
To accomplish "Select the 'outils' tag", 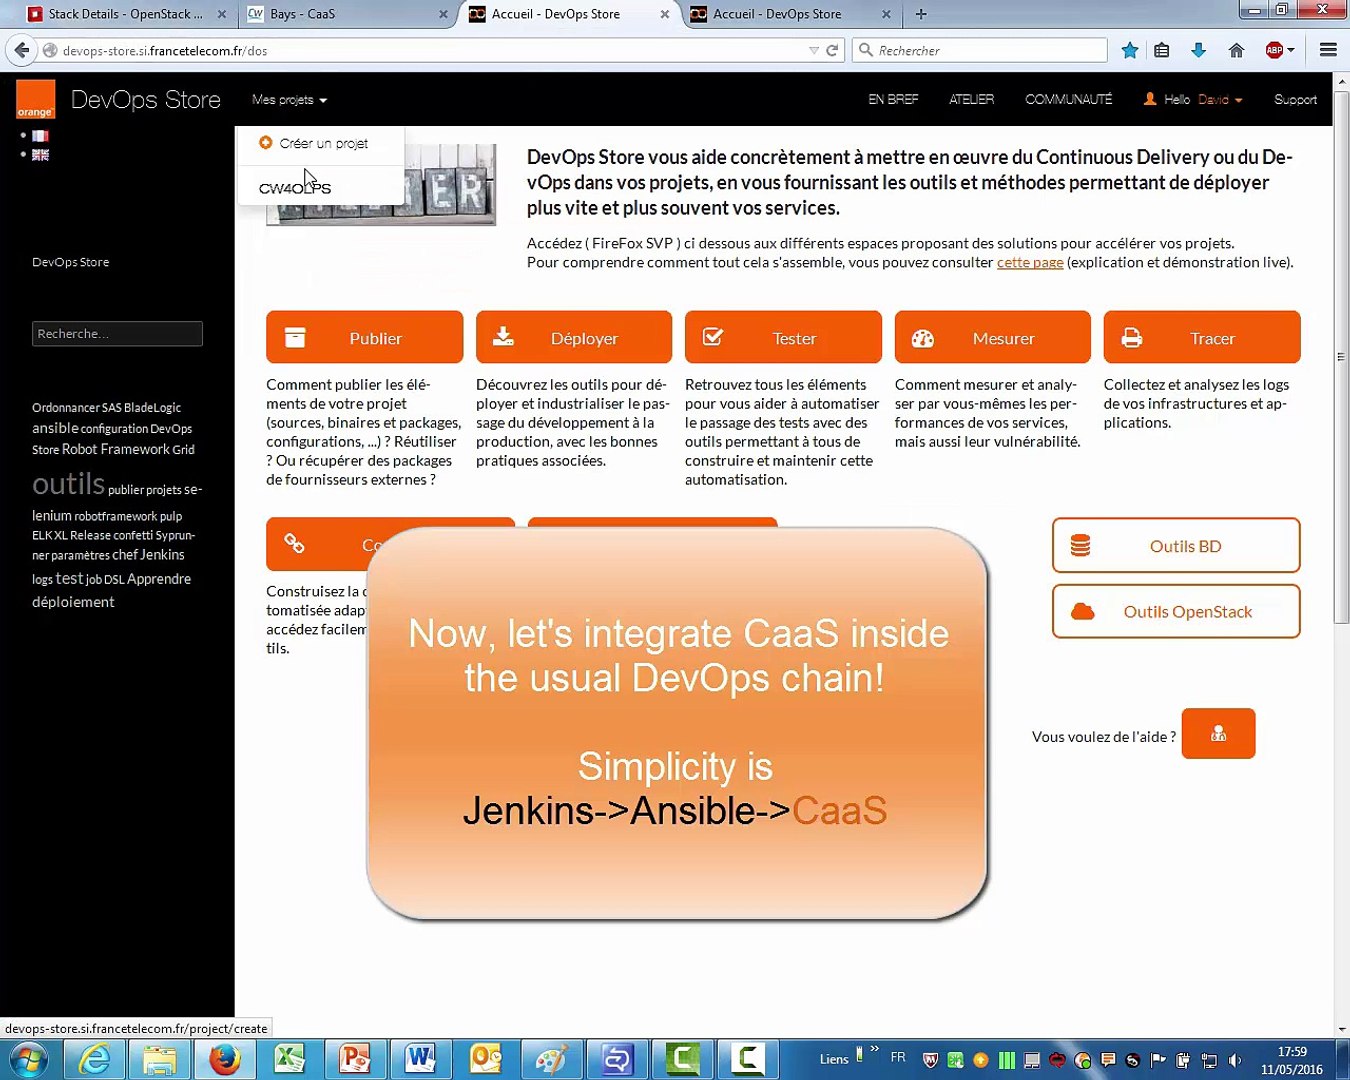I will [68, 484].
